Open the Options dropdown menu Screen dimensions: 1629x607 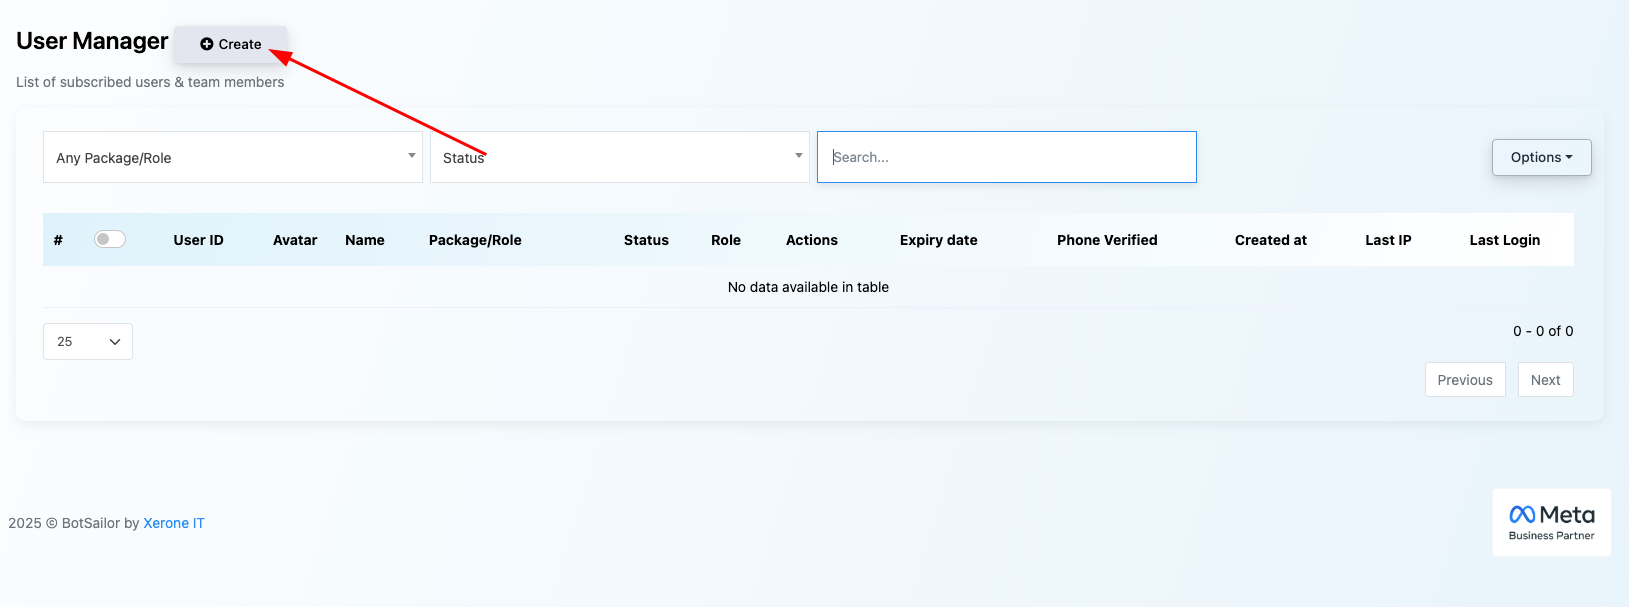(x=1541, y=157)
